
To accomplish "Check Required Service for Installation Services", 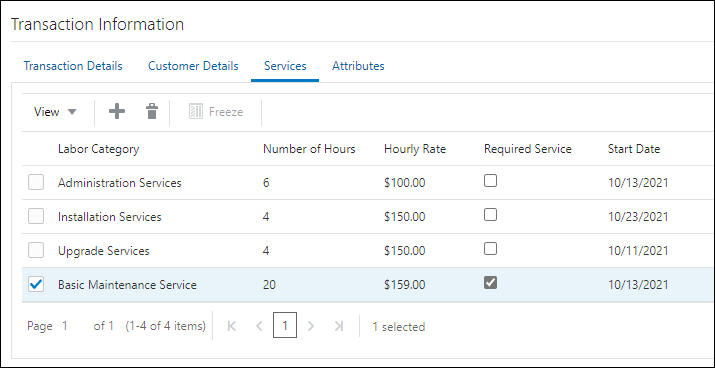I will [x=491, y=215].
